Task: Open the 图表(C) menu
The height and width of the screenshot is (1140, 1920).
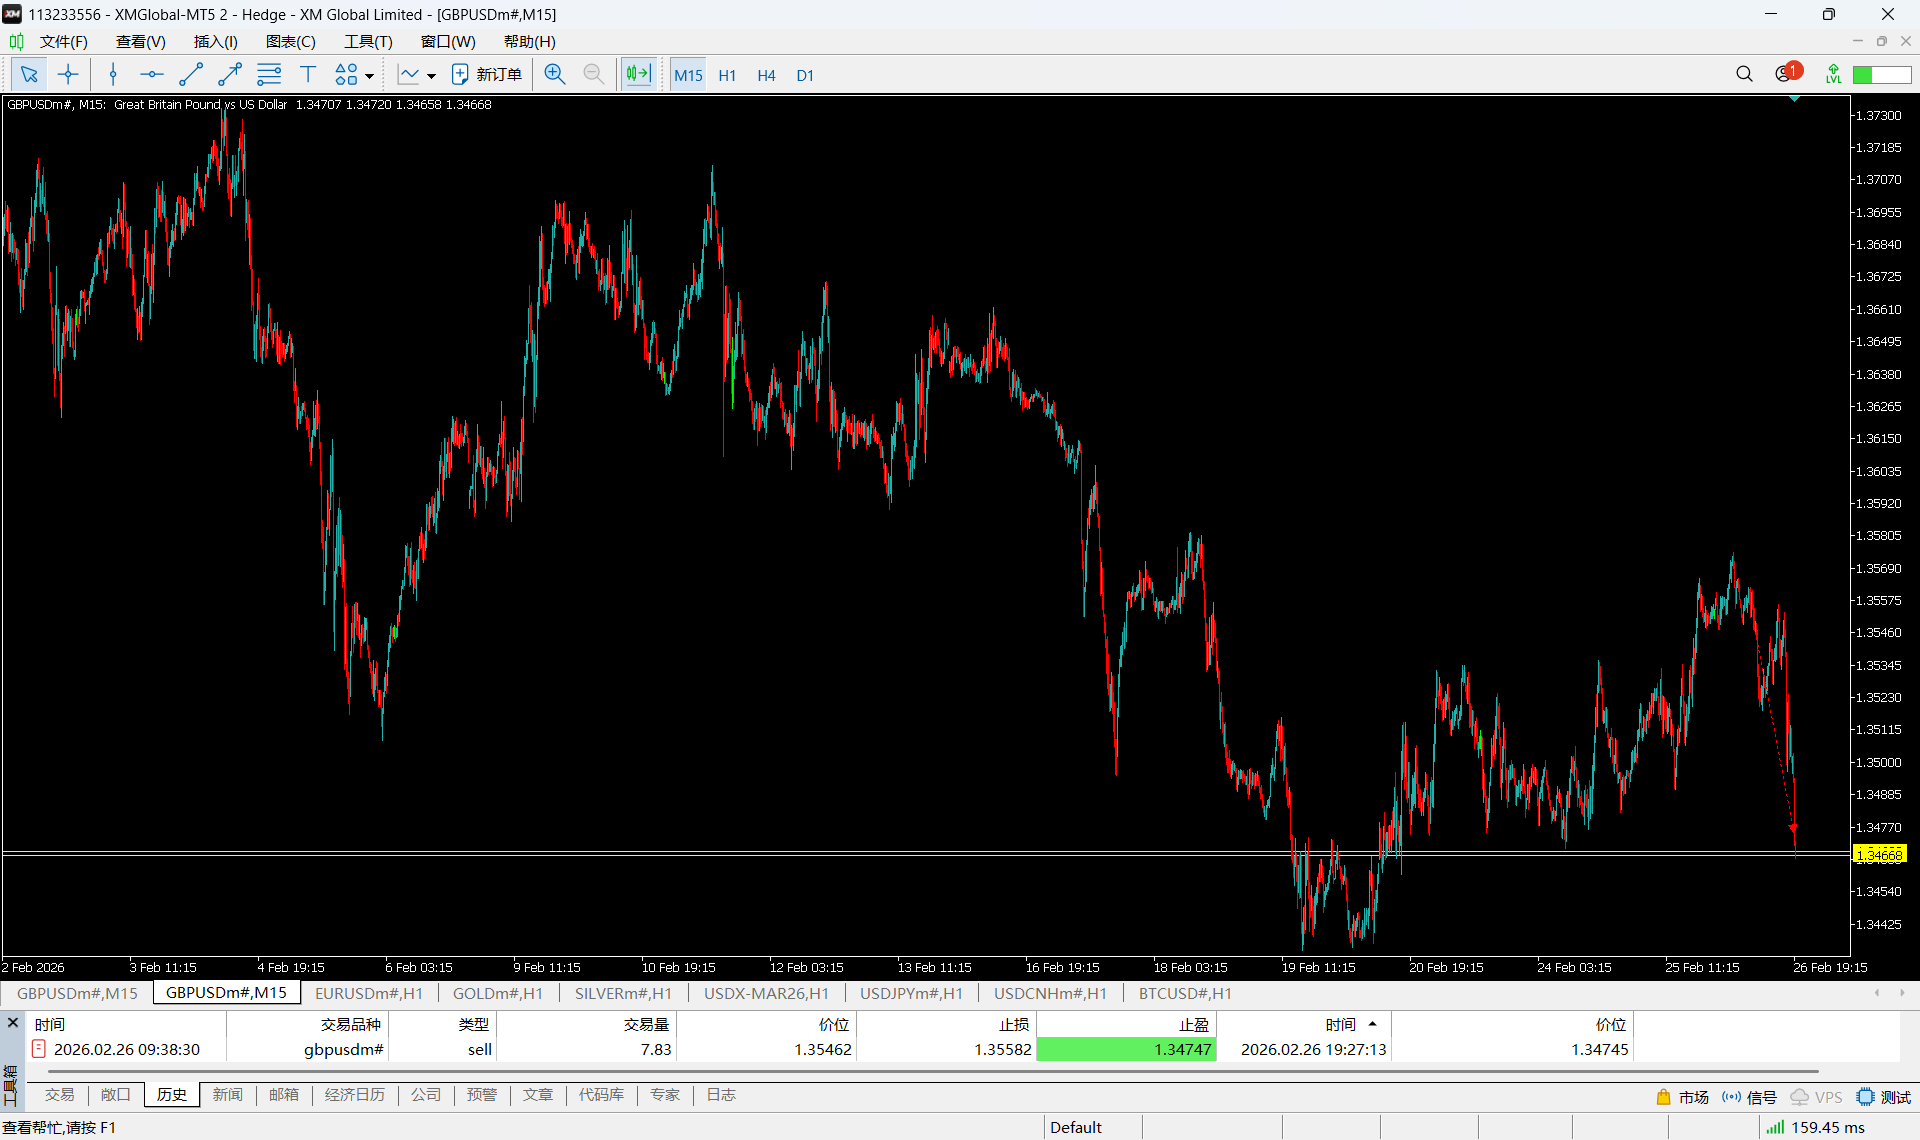Action: tap(290, 42)
